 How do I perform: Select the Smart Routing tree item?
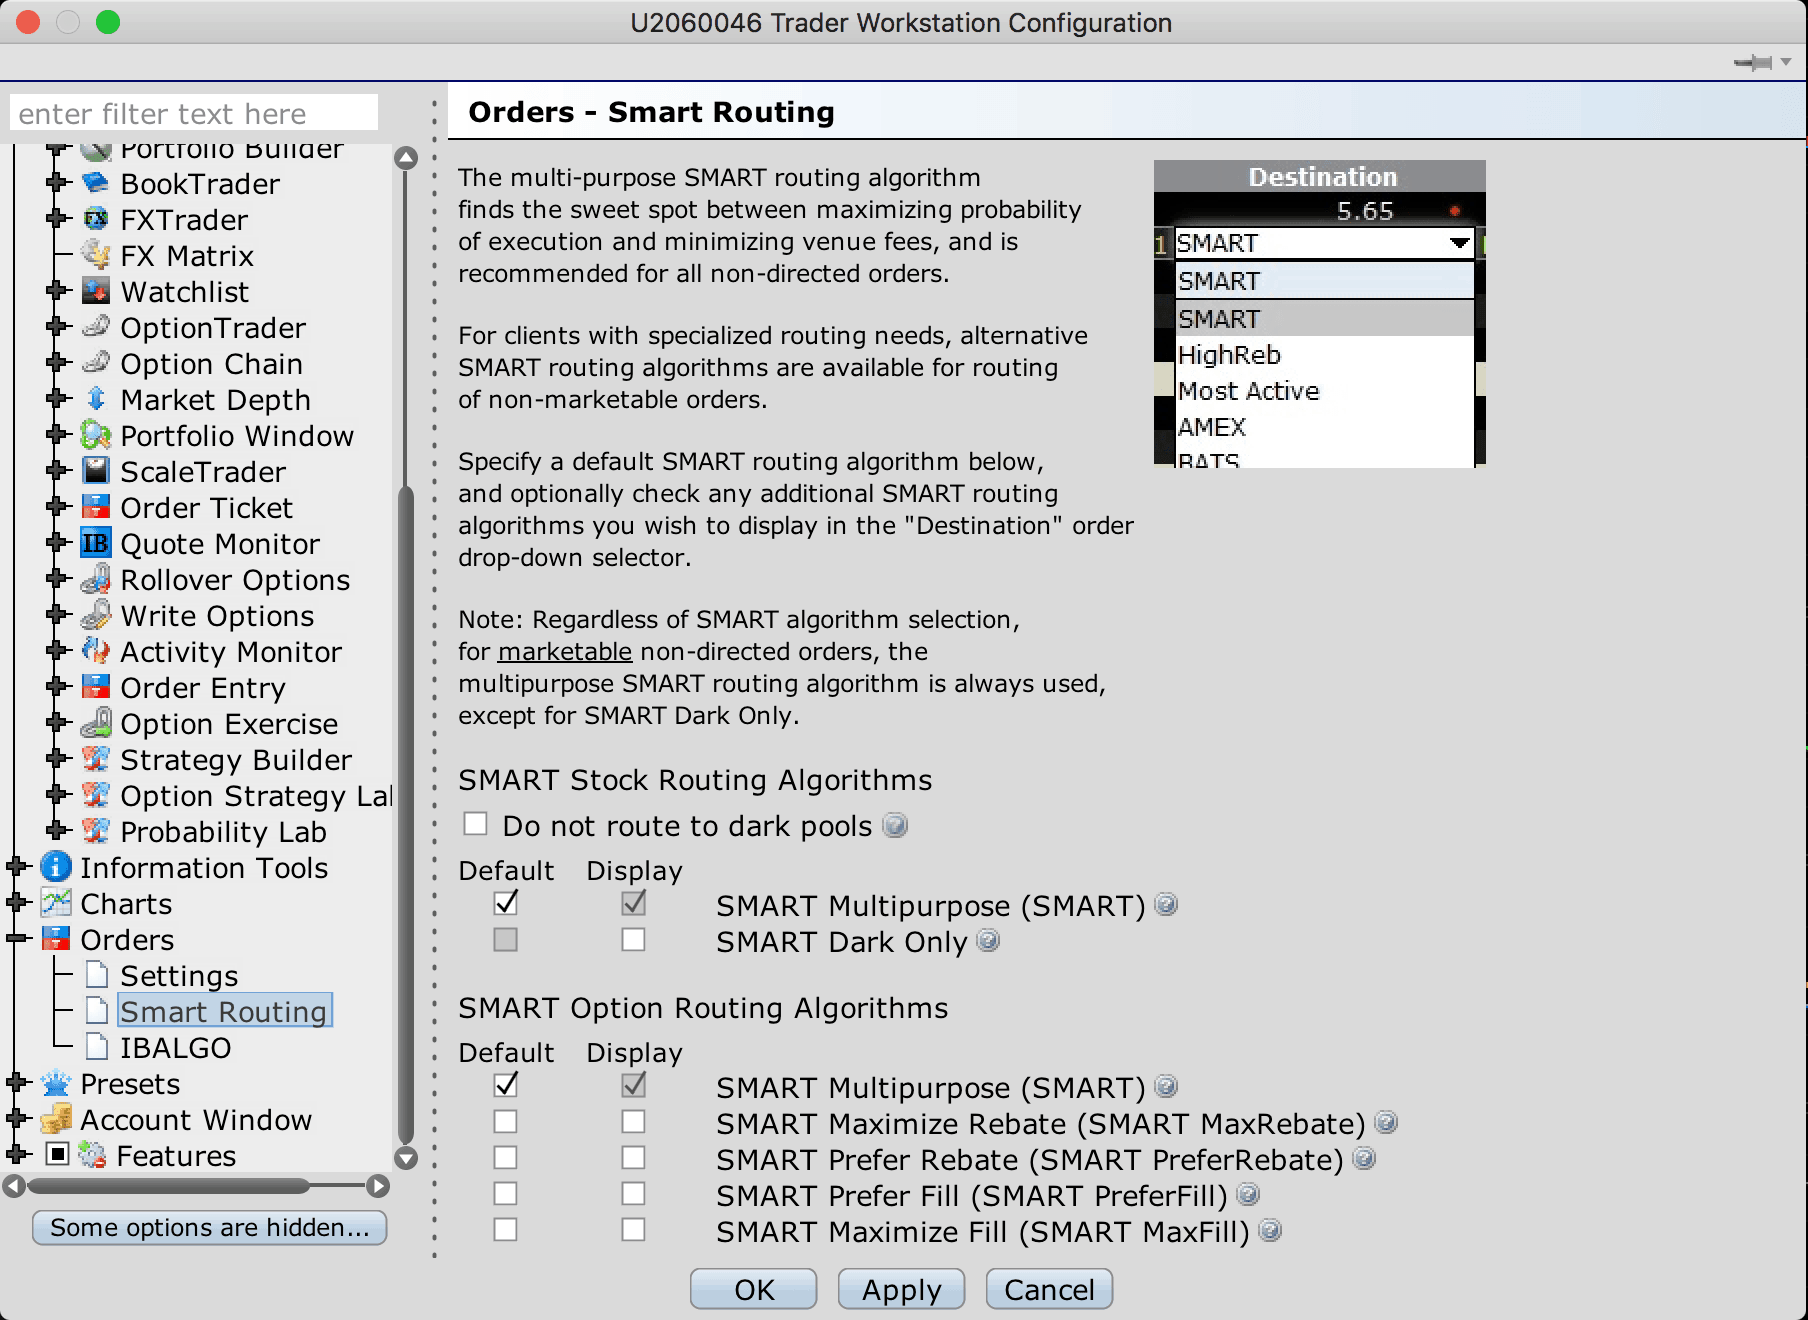(224, 1012)
